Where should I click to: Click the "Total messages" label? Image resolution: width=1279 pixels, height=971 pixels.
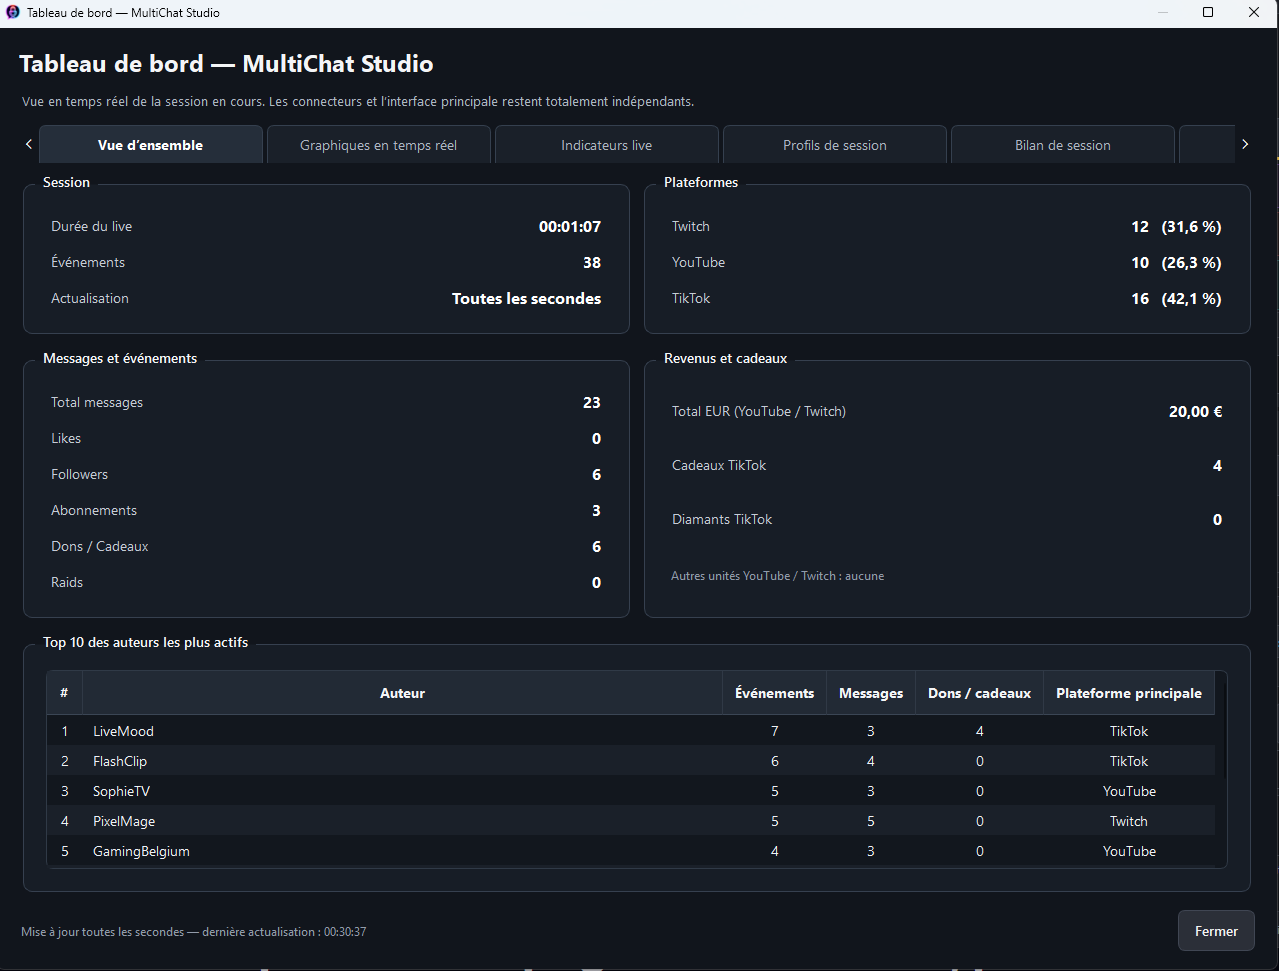97,403
